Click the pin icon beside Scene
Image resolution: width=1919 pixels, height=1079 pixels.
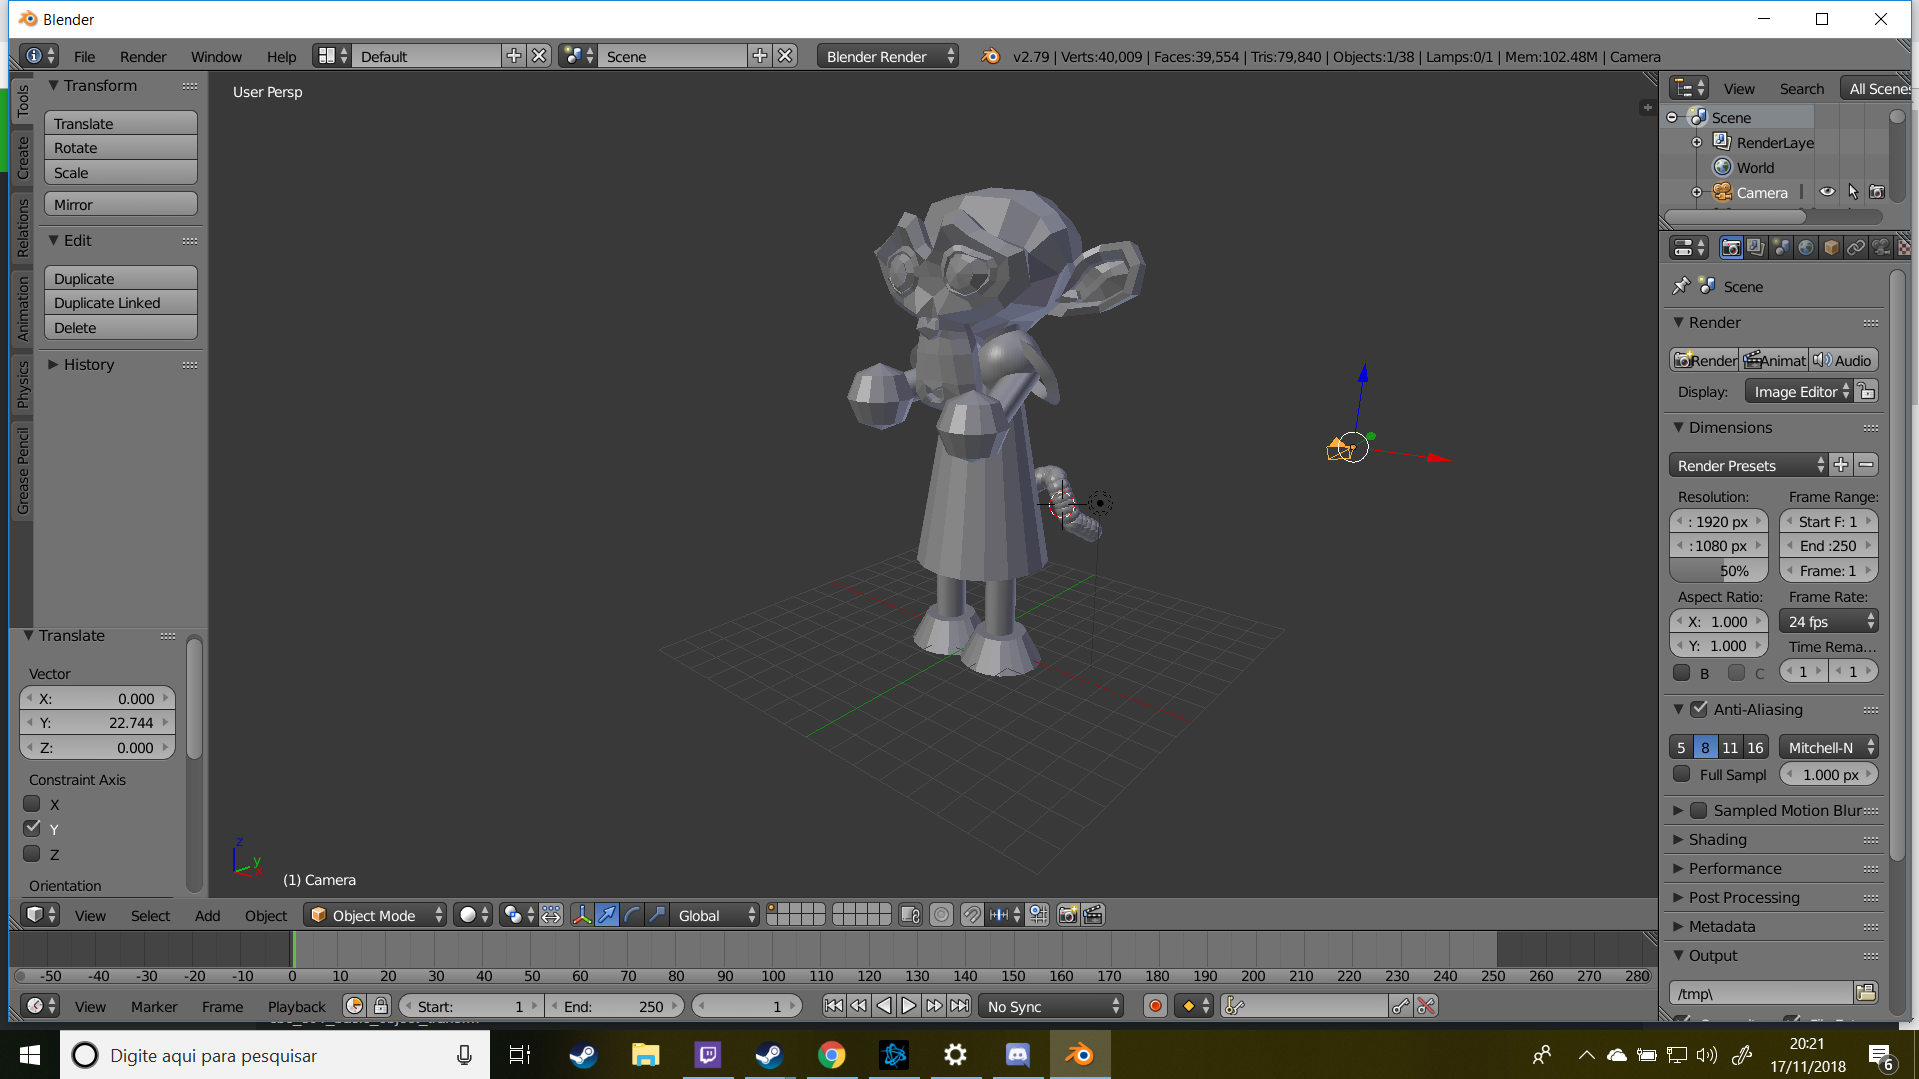tap(1681, 286)
